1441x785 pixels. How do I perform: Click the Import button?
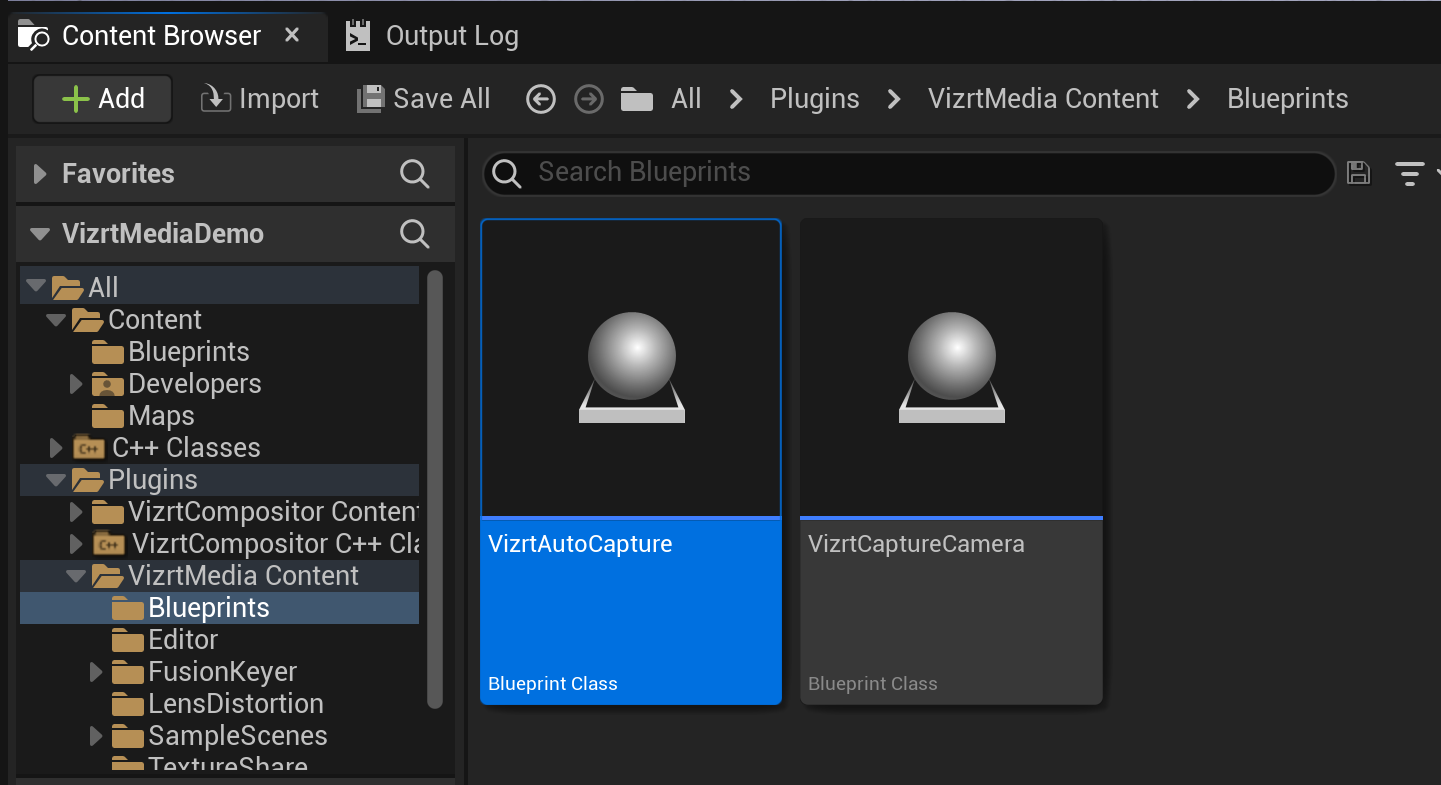pyautogui.click(x=260, y=99)
